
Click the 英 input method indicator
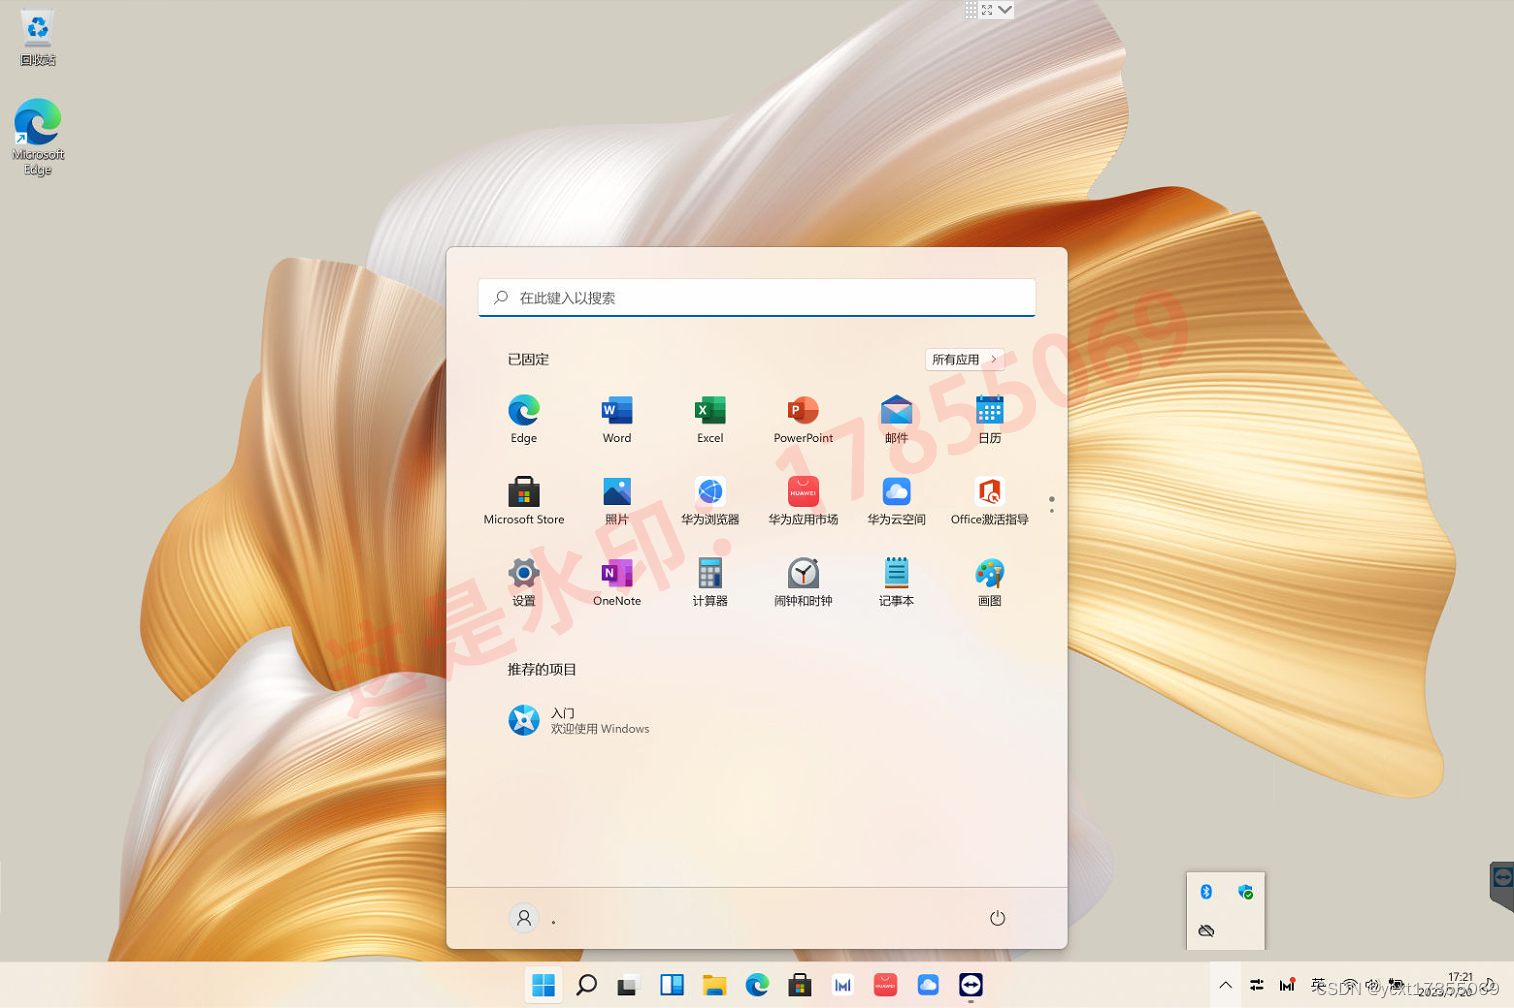[1318, 985]
